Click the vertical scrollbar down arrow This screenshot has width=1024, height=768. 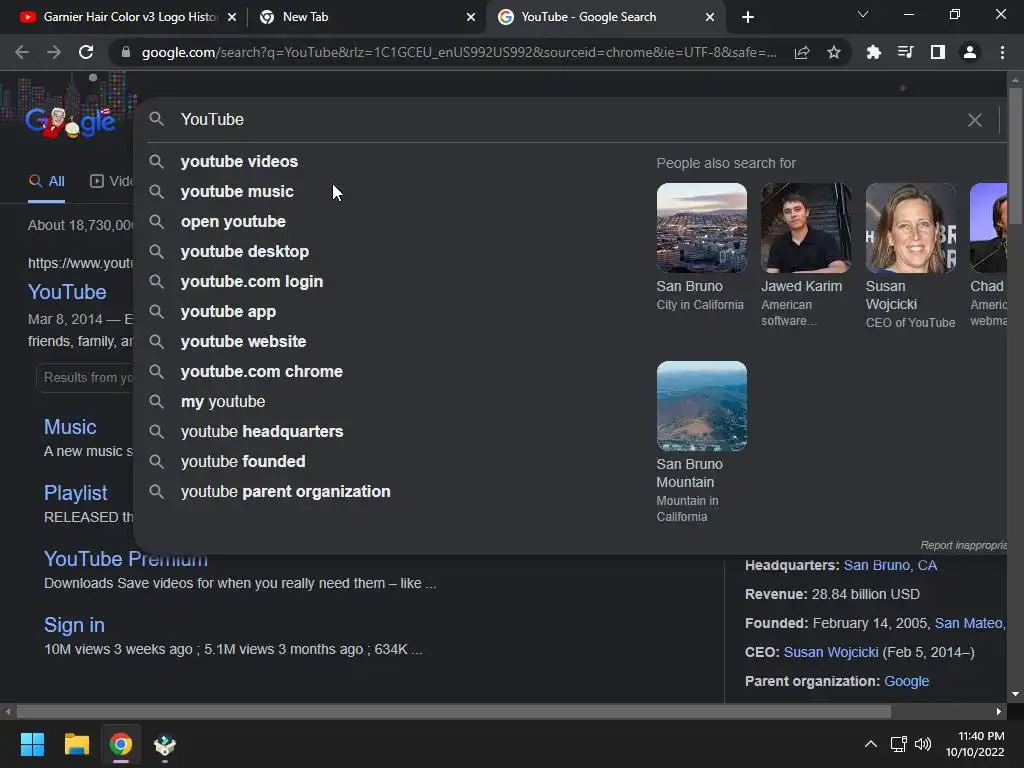click(x=1015, y=694)
